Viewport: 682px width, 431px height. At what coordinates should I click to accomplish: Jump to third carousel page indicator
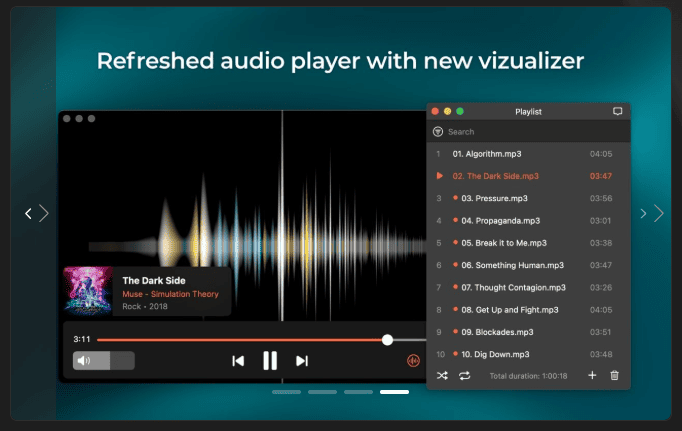(358, 392)
